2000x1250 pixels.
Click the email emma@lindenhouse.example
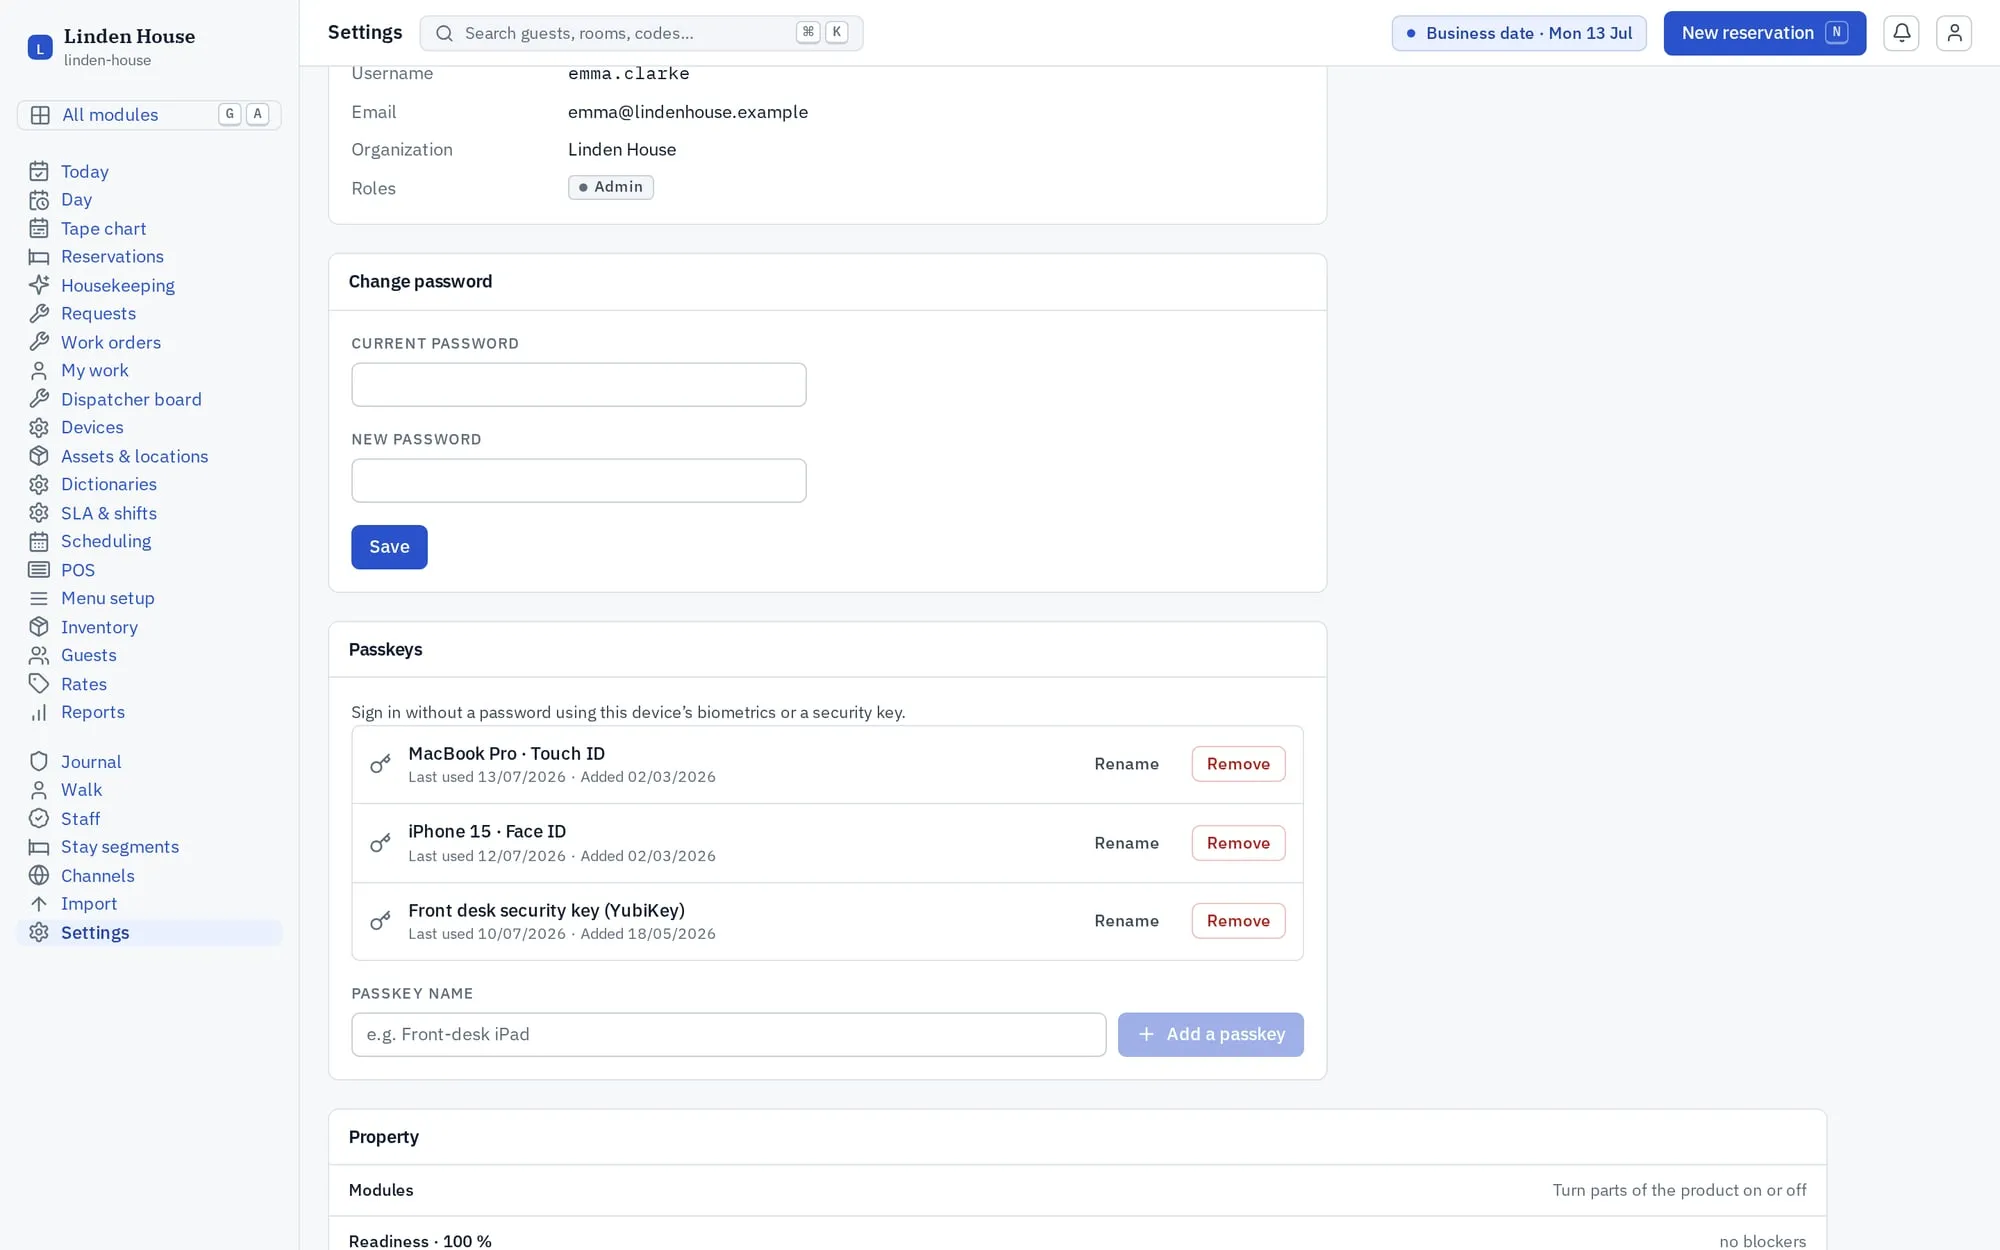coord(688,112)
